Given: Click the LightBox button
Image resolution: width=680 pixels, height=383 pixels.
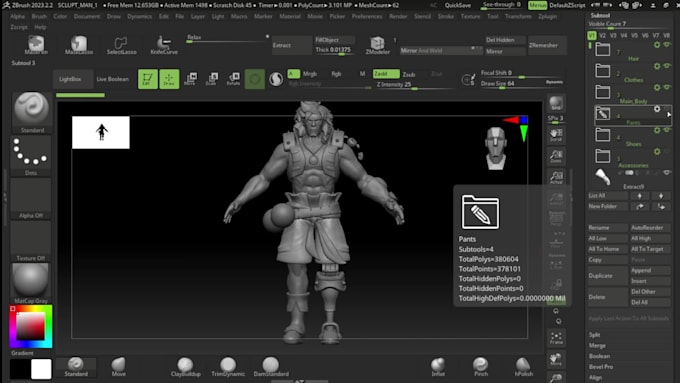Looking at the screenshot, I should [x=73, y=79].
